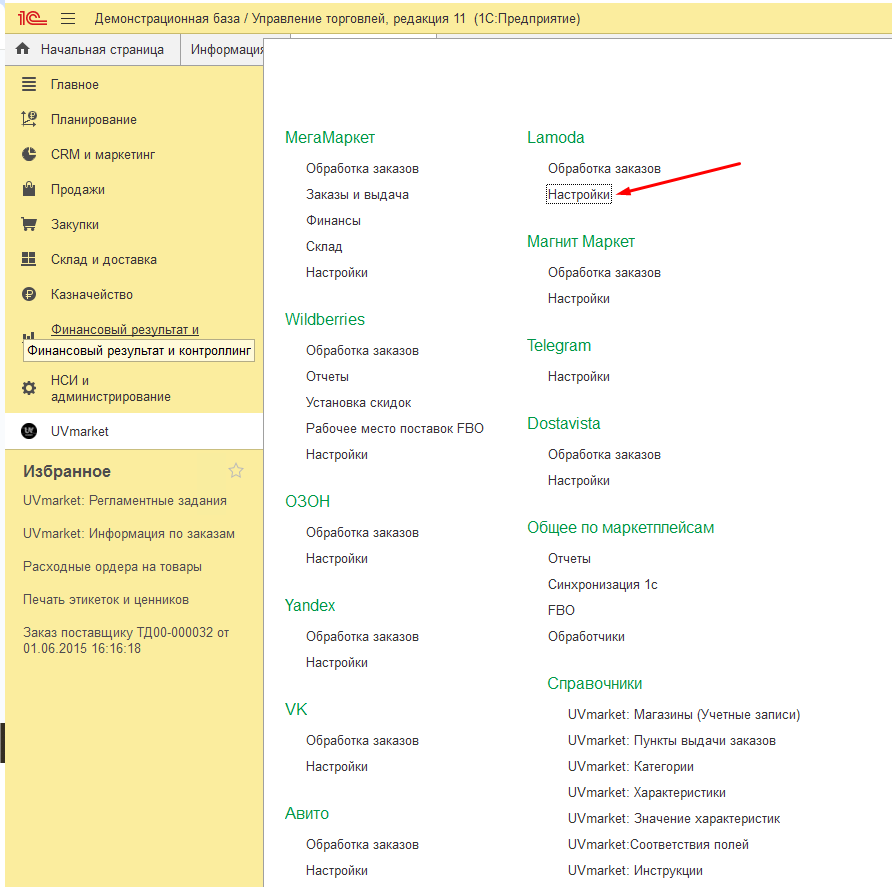Open Обработчики

click(x=586, y=637)
